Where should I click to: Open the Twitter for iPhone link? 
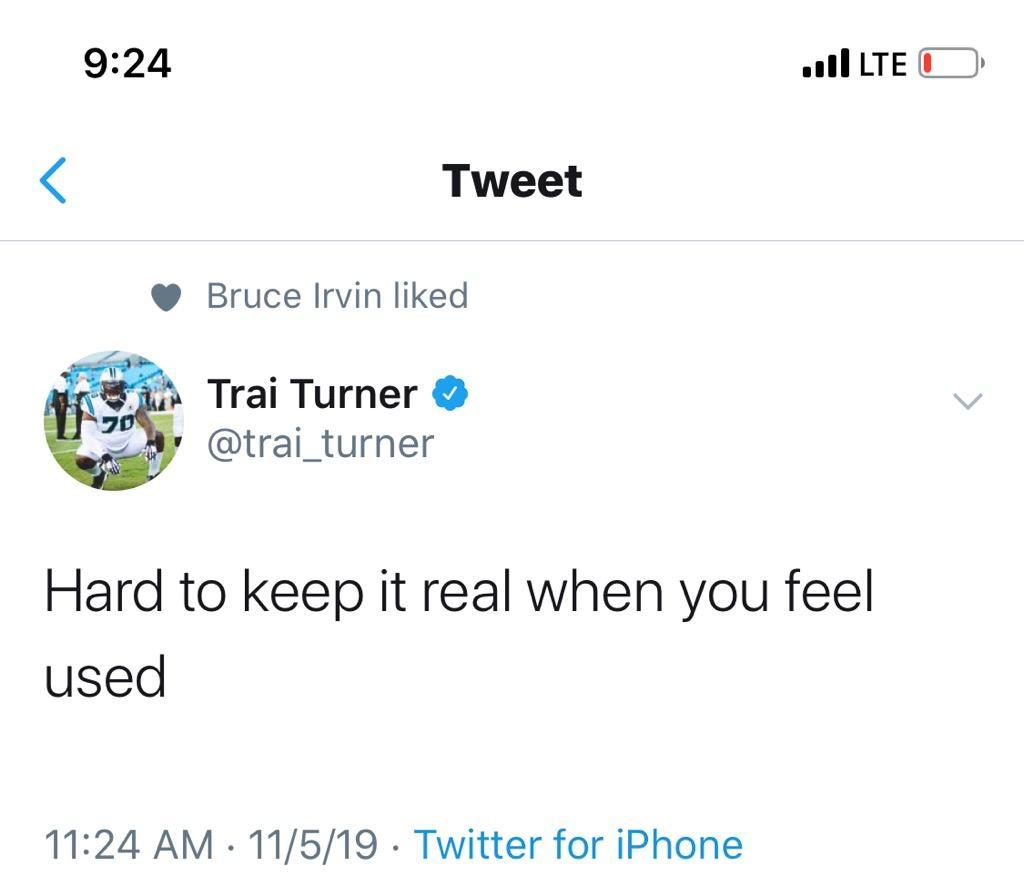point(579,844)
